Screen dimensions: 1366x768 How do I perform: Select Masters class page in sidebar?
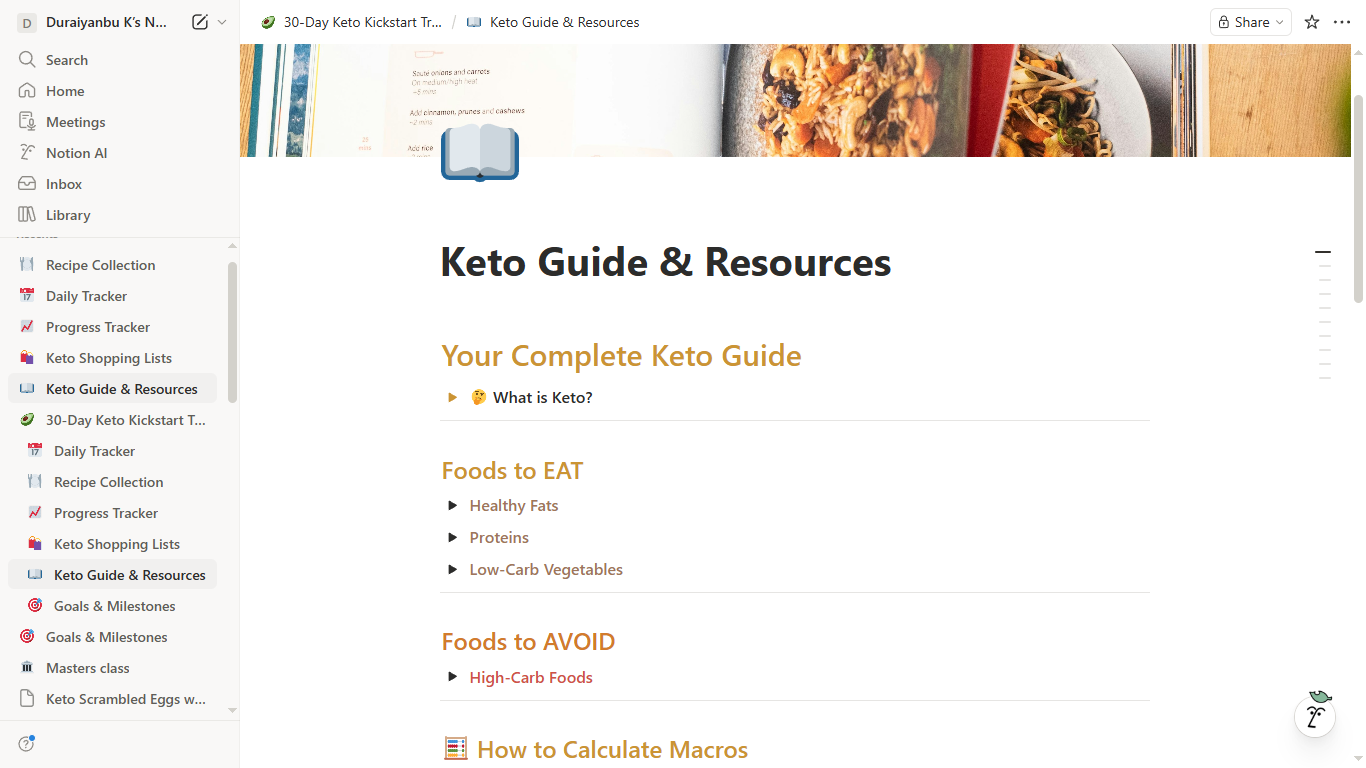pyautogui.click(x=88, y=668)
